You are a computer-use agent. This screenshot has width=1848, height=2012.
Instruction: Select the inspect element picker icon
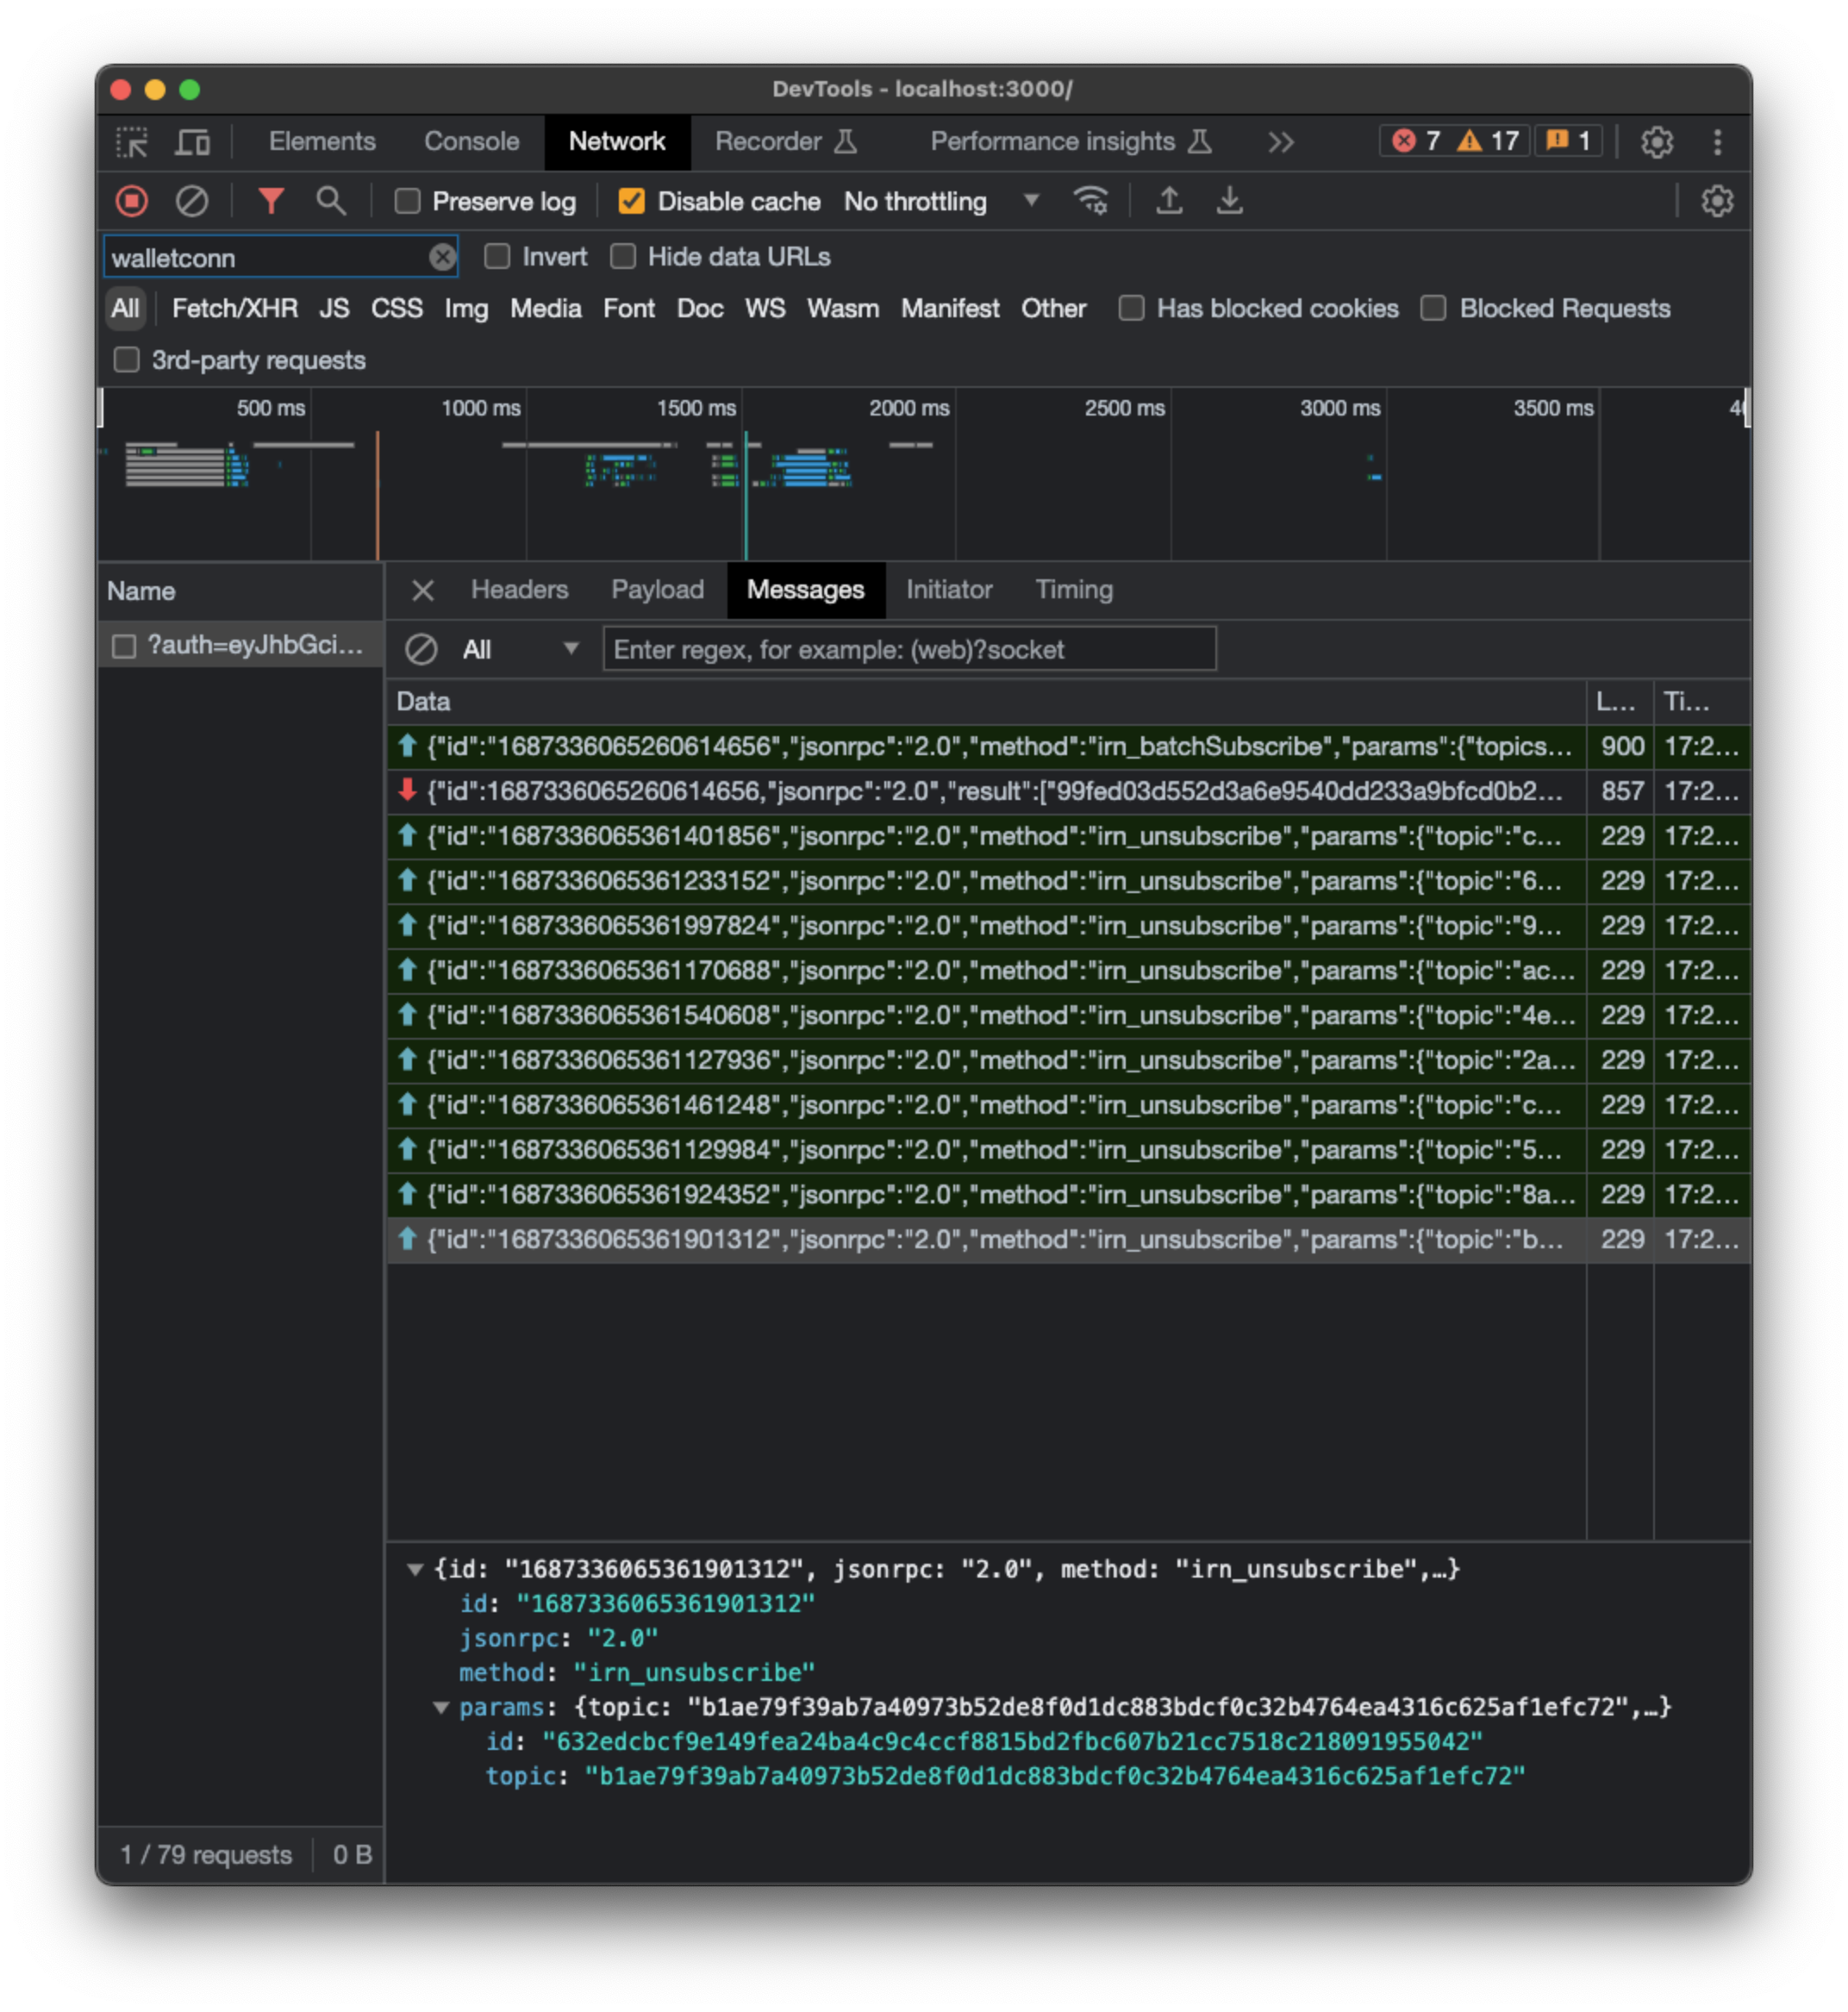pos(132,142)
